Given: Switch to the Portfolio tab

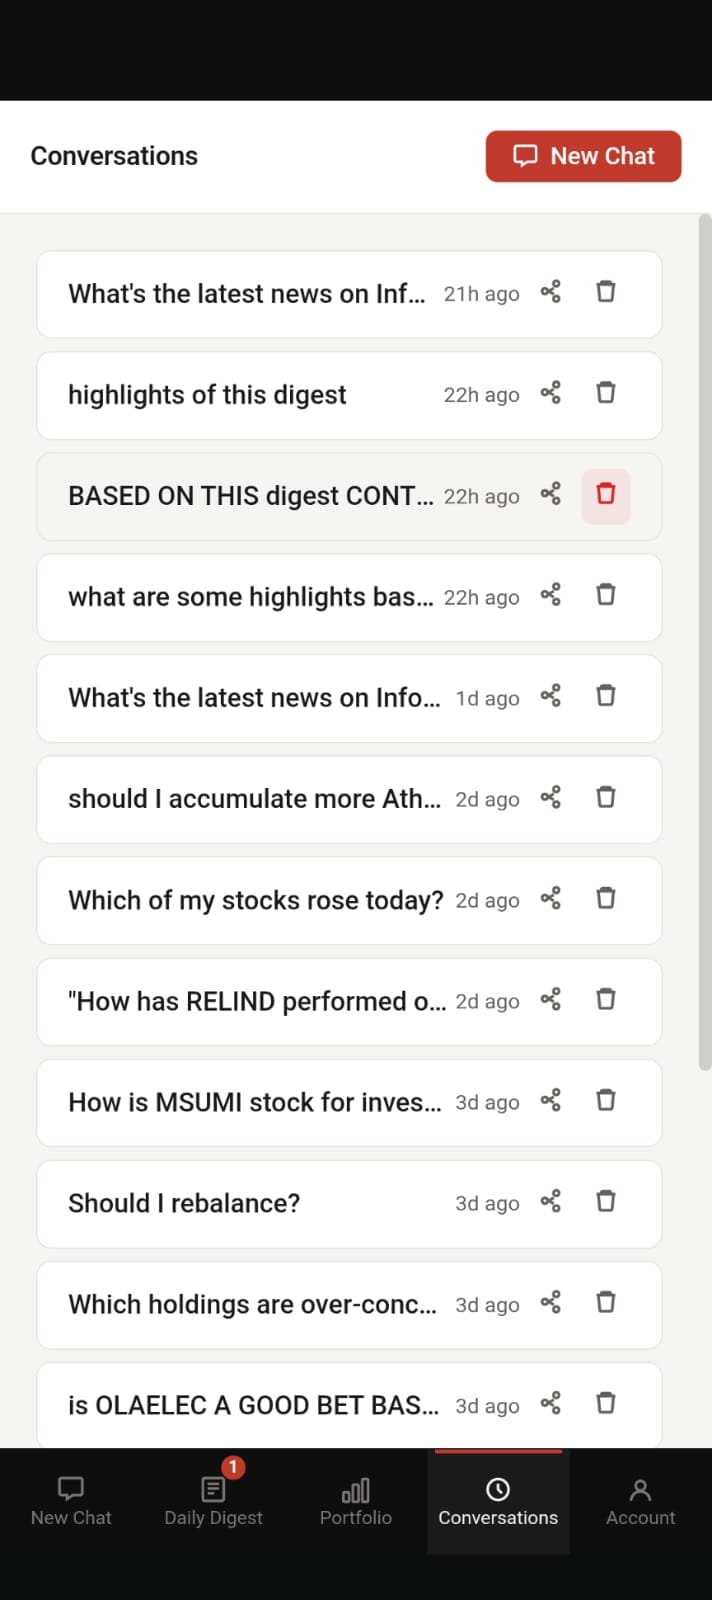Looking at the screenshot, I should (x=356, y=1501).
